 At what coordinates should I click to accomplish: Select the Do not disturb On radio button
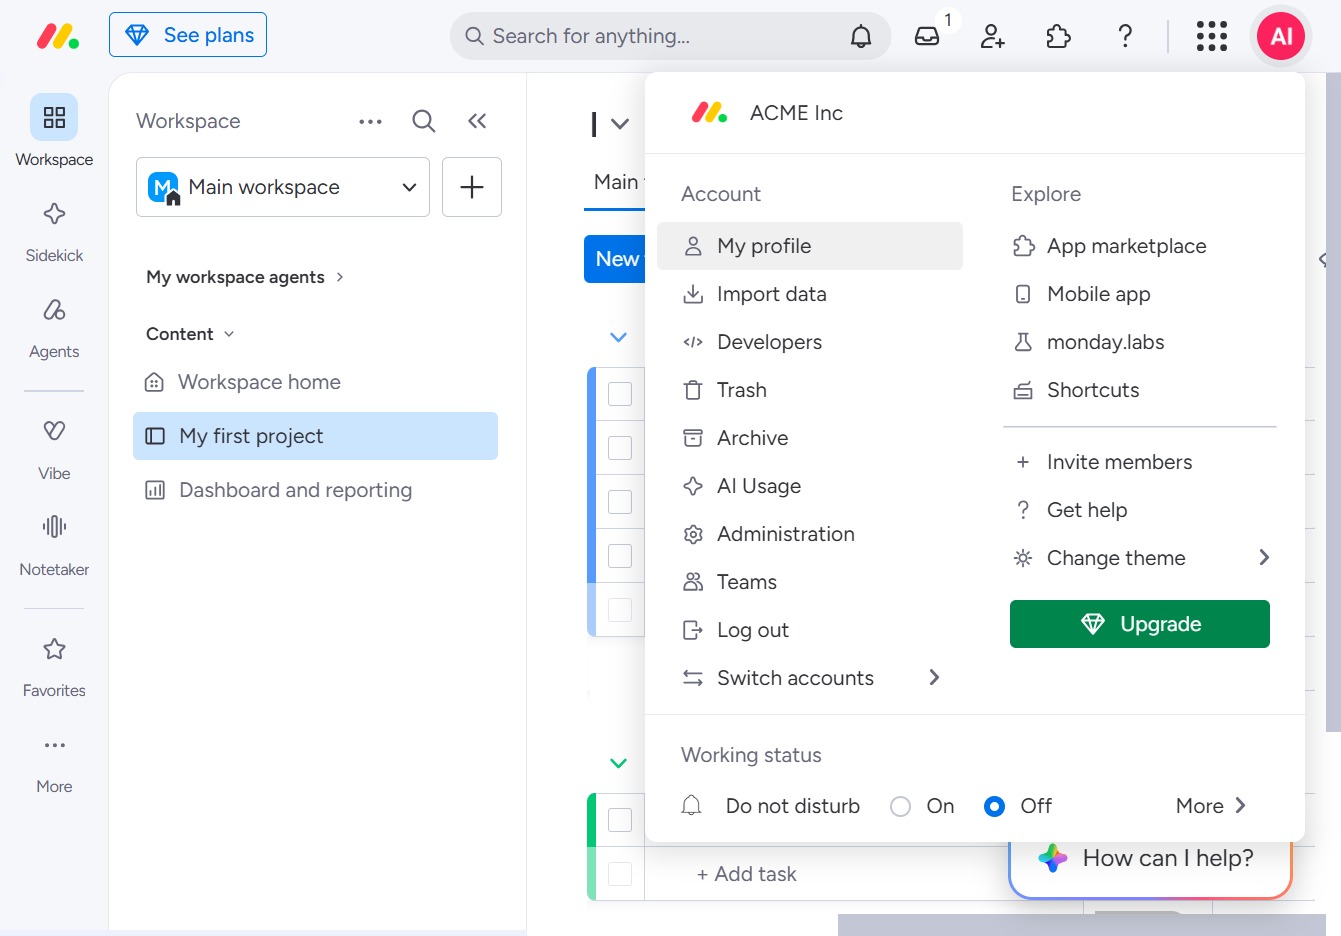(x=900, y=806)
